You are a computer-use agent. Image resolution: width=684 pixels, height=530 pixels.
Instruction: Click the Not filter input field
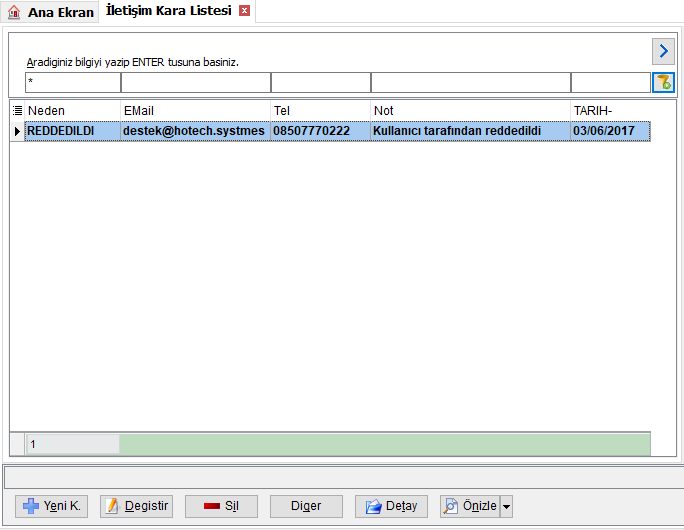471,82
